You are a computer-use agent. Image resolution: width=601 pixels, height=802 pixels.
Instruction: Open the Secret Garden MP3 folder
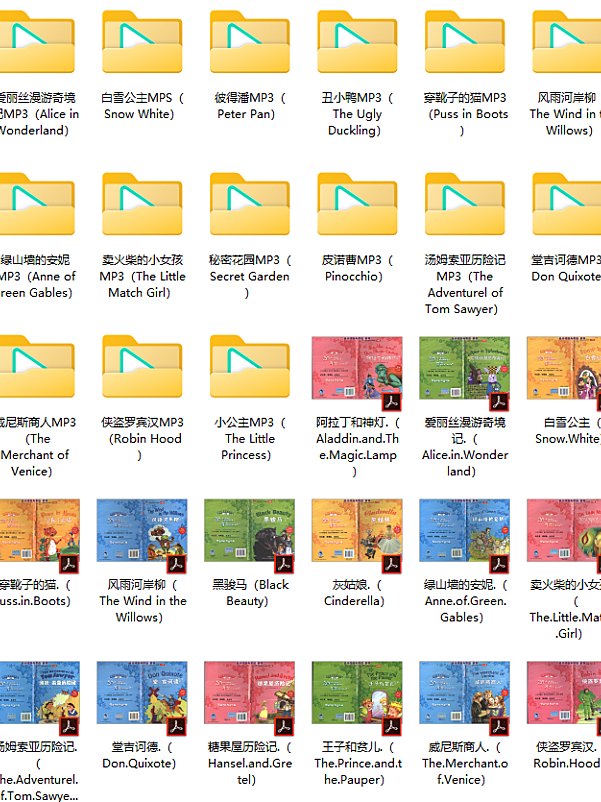coord(250,206)
